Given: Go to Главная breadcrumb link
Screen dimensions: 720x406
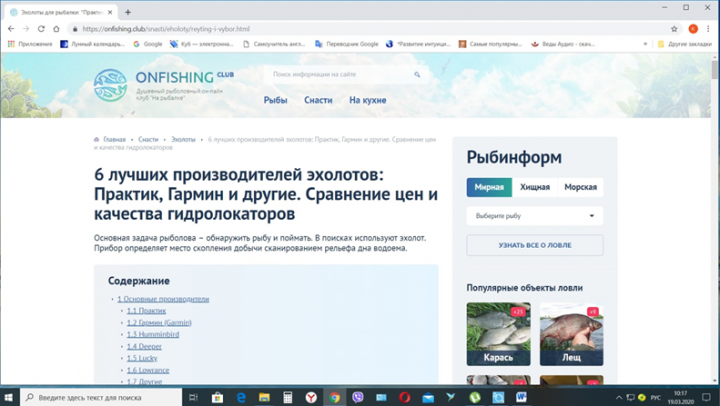Looking at the screenshot, I should pyautogui.click(x=114, y=139).
